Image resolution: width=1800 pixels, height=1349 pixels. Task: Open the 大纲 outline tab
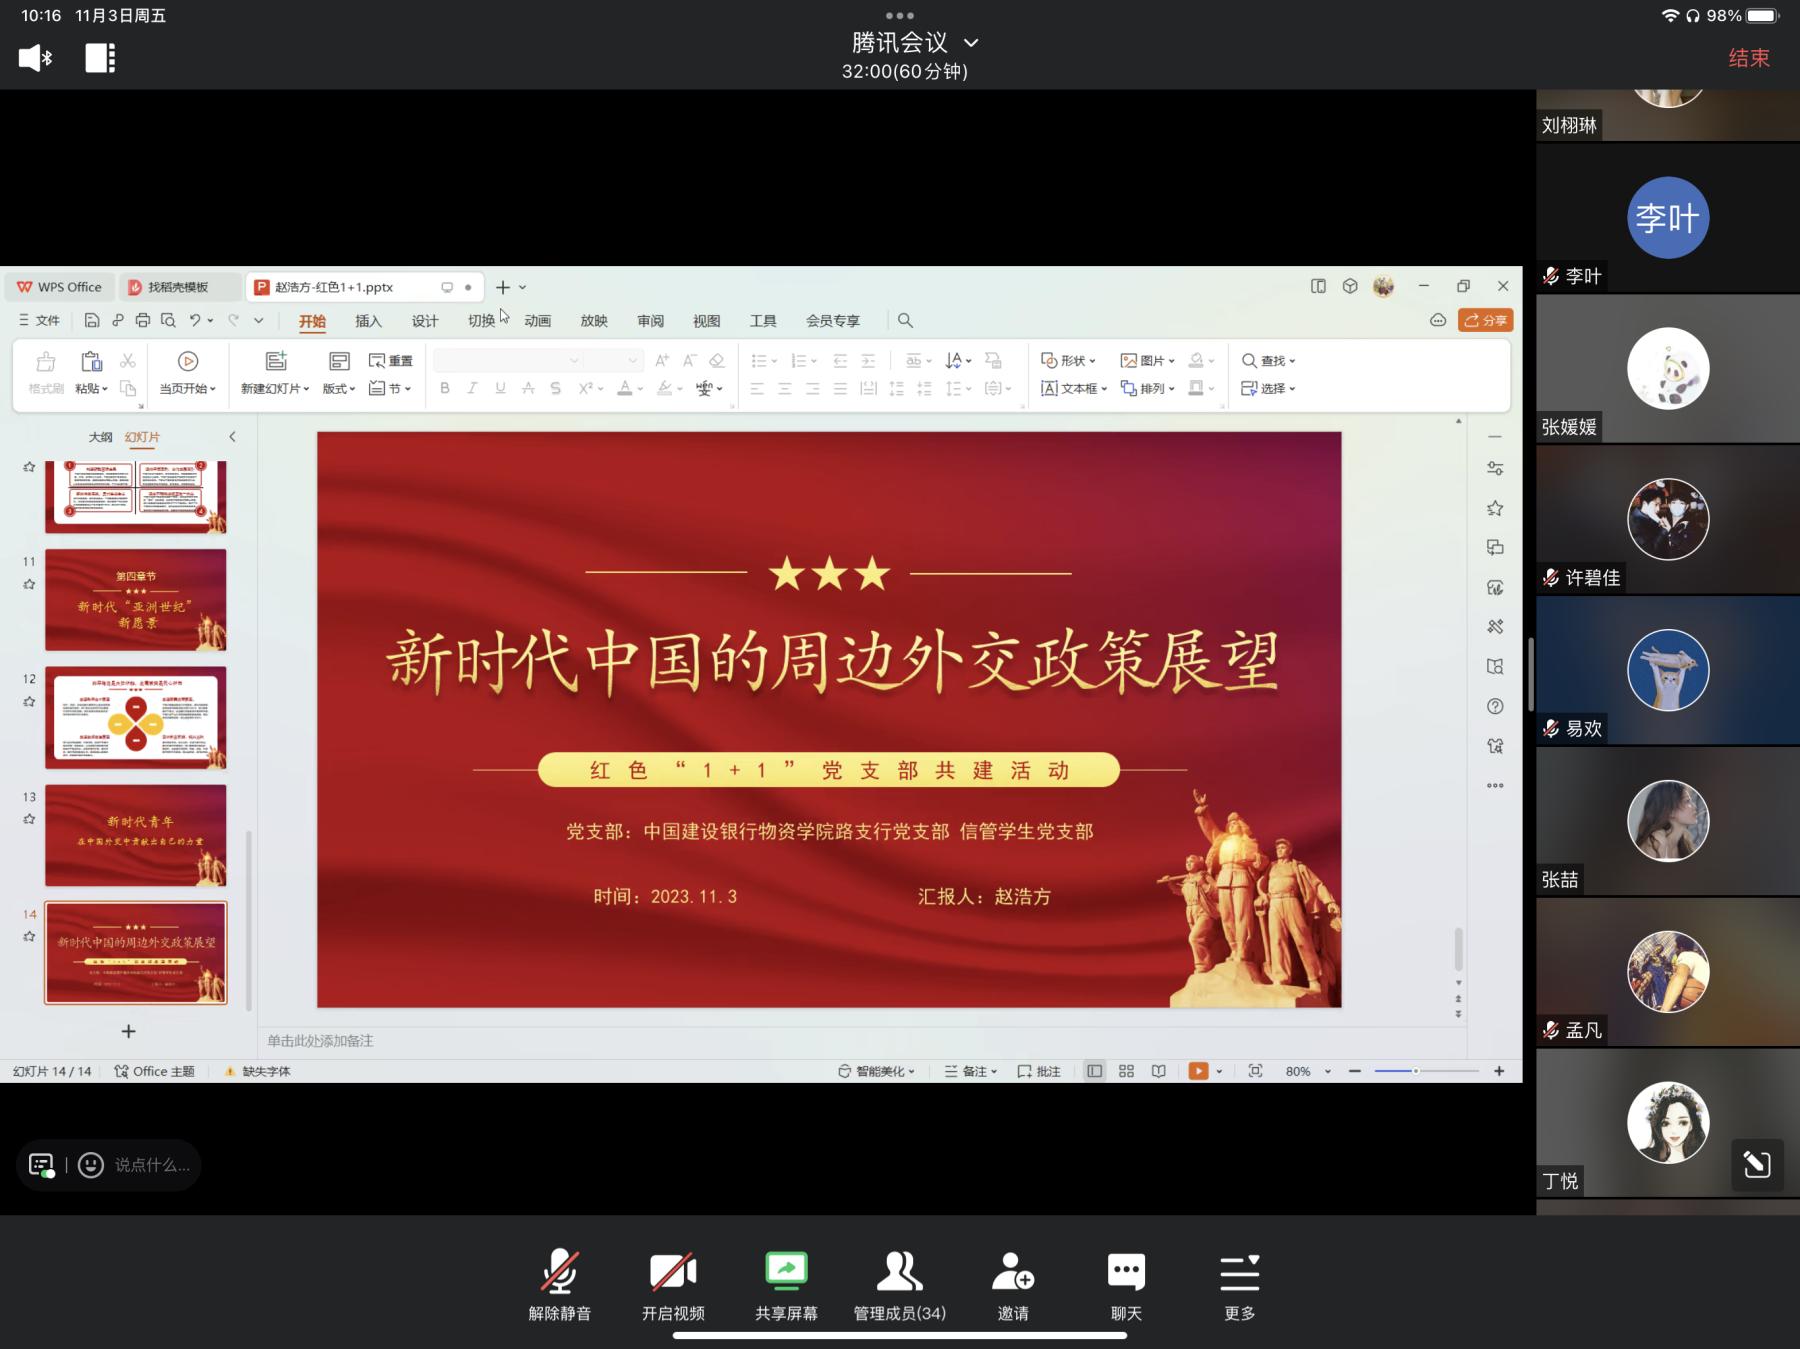(x=100, y=437)
